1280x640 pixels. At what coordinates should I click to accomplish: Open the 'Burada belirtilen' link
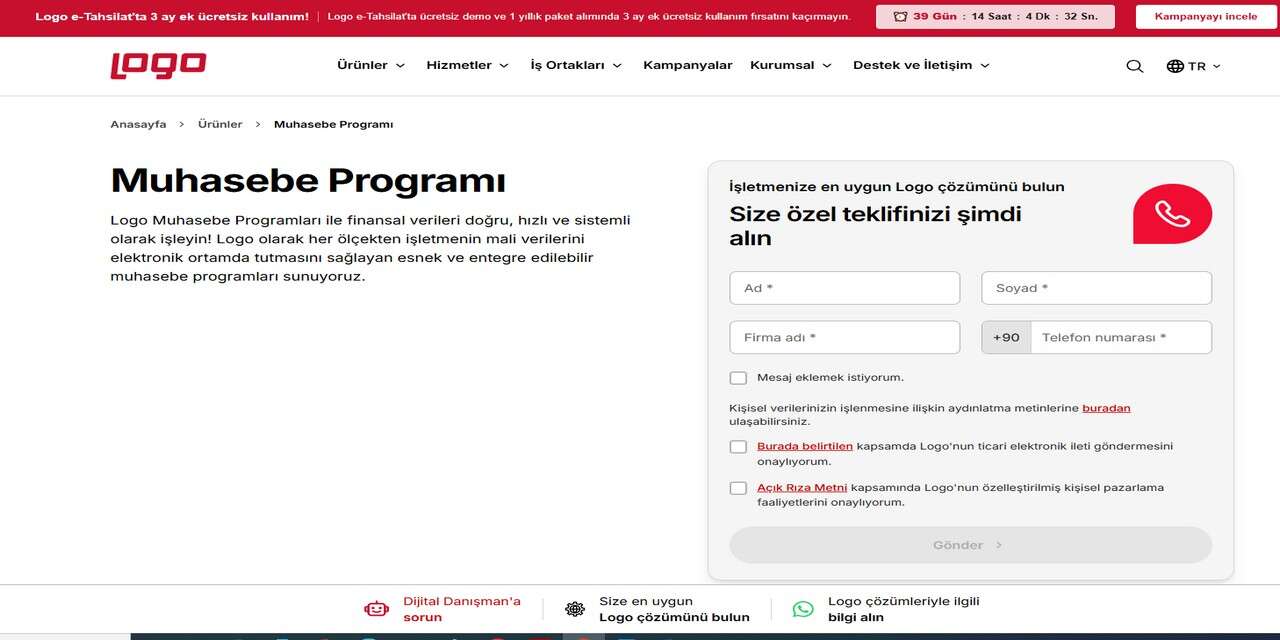(x=805, y=446)
